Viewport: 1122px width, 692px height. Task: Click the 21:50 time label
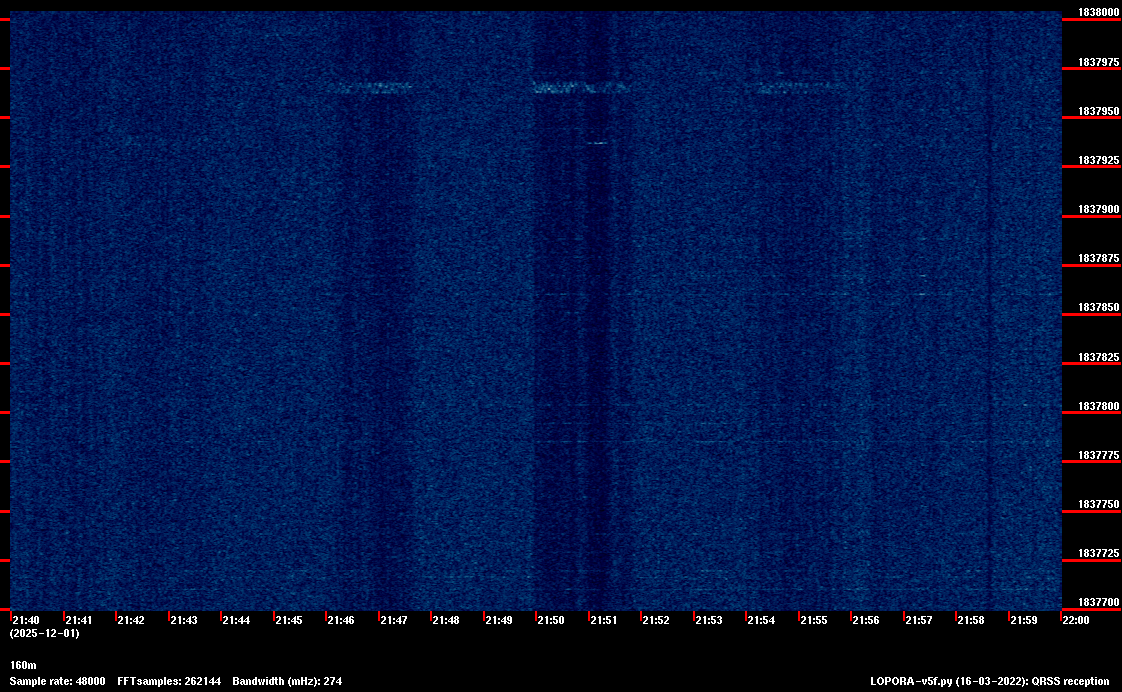(x=551, y=620)
